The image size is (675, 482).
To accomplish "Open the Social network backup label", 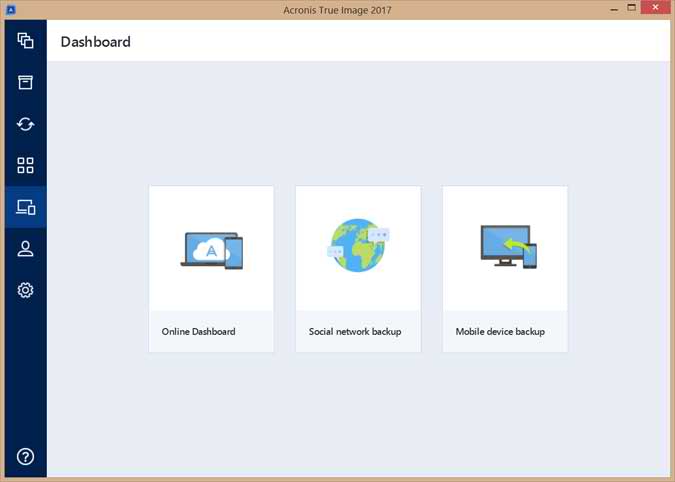I will (x=355, y=331).
